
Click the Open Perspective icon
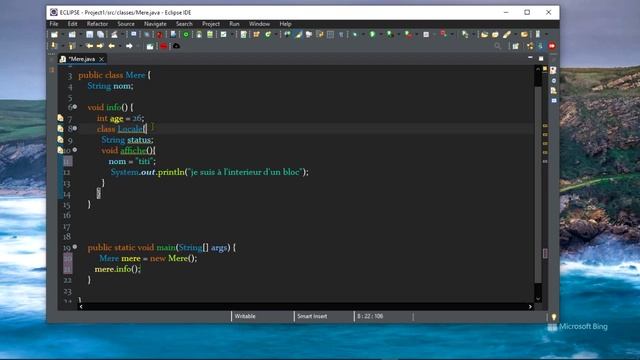click(x=516, y=46)
